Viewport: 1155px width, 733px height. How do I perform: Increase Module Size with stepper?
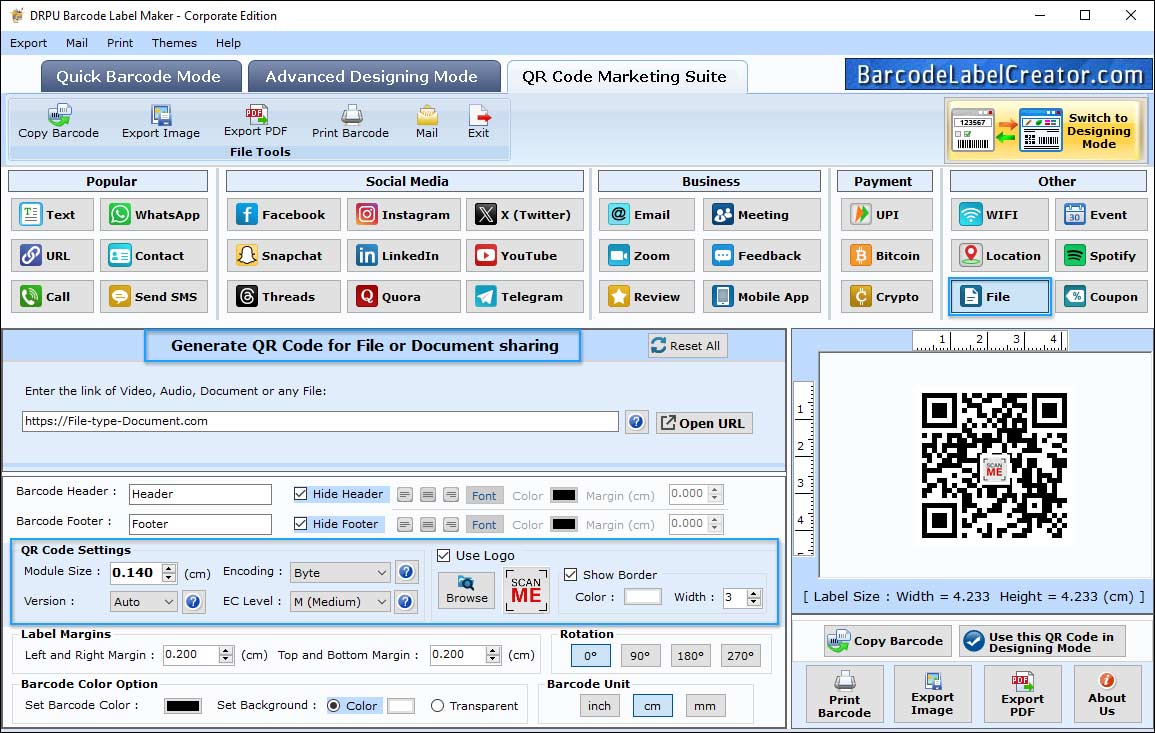click(x=169, y=568)
